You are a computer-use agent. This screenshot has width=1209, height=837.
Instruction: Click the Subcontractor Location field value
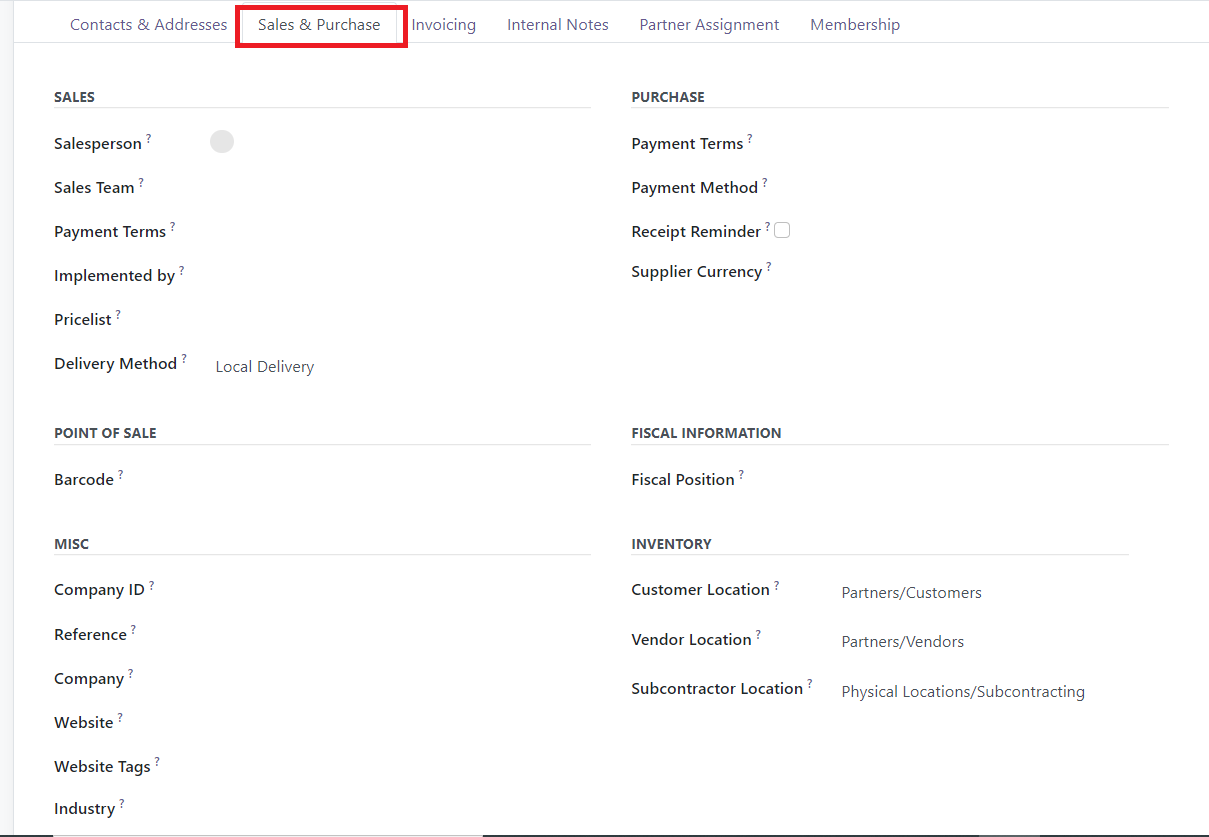point(962,692)
